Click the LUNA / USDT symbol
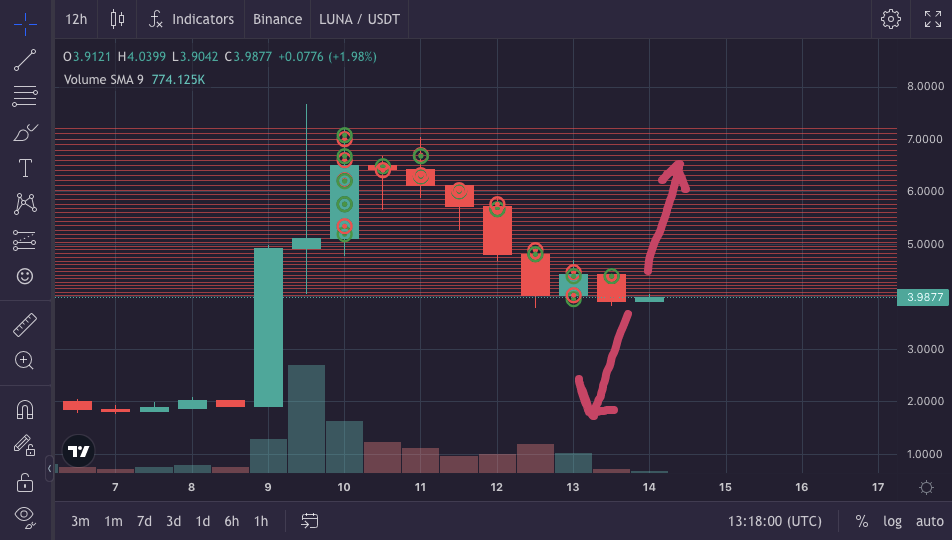 coord(356,19)
